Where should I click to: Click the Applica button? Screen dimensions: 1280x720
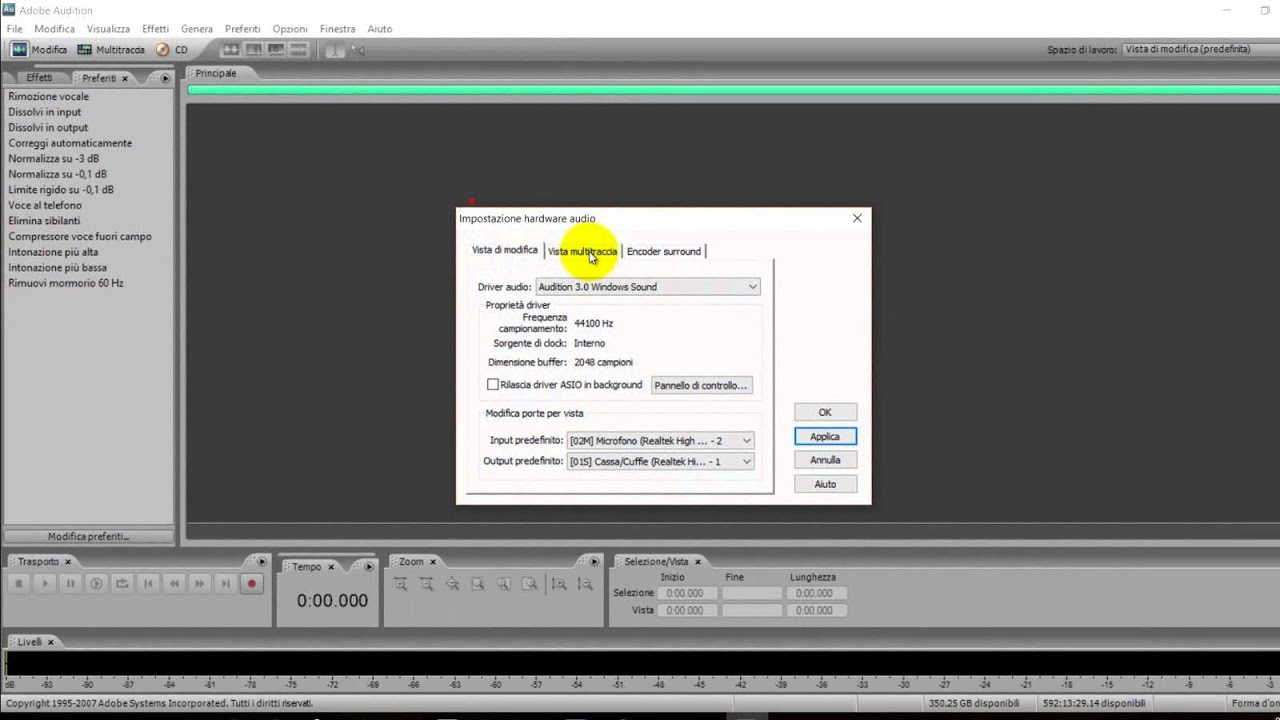(825, 437)
